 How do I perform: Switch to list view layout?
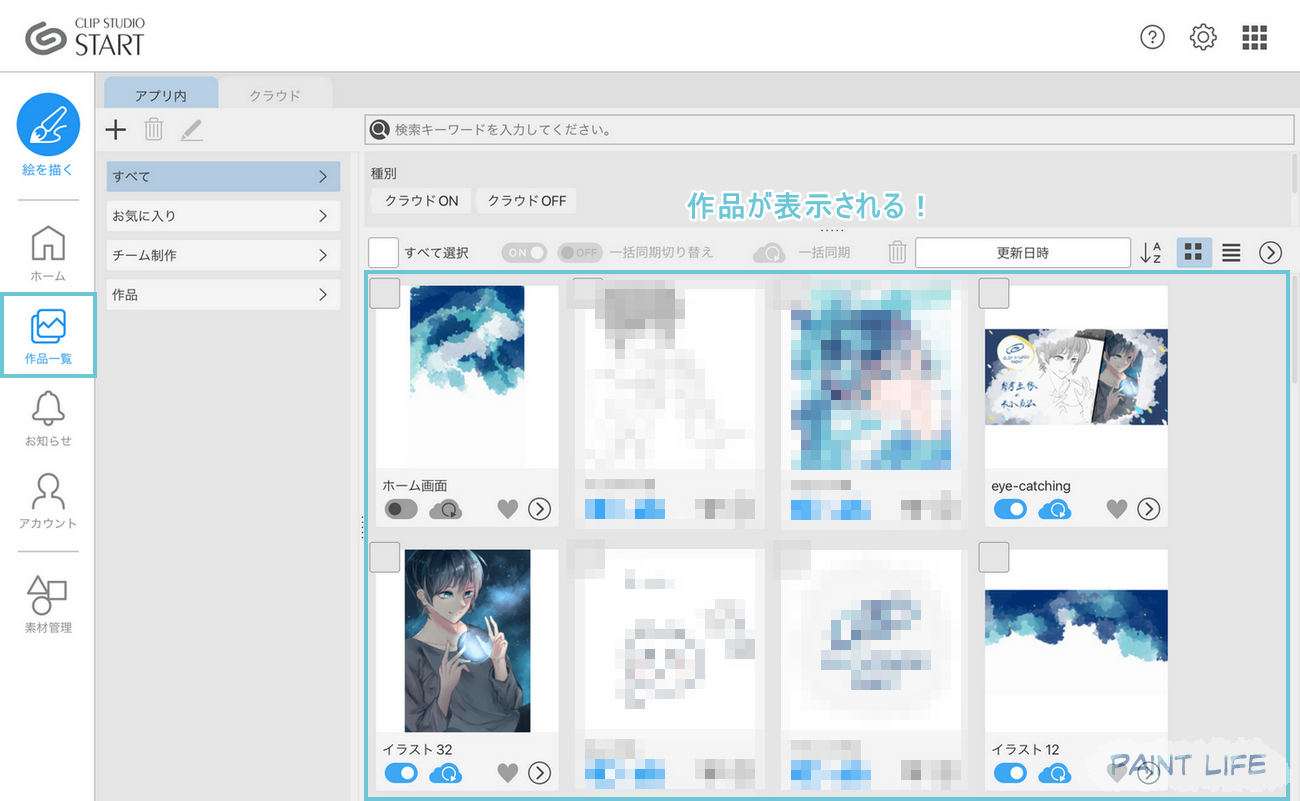pos(1230,252)
